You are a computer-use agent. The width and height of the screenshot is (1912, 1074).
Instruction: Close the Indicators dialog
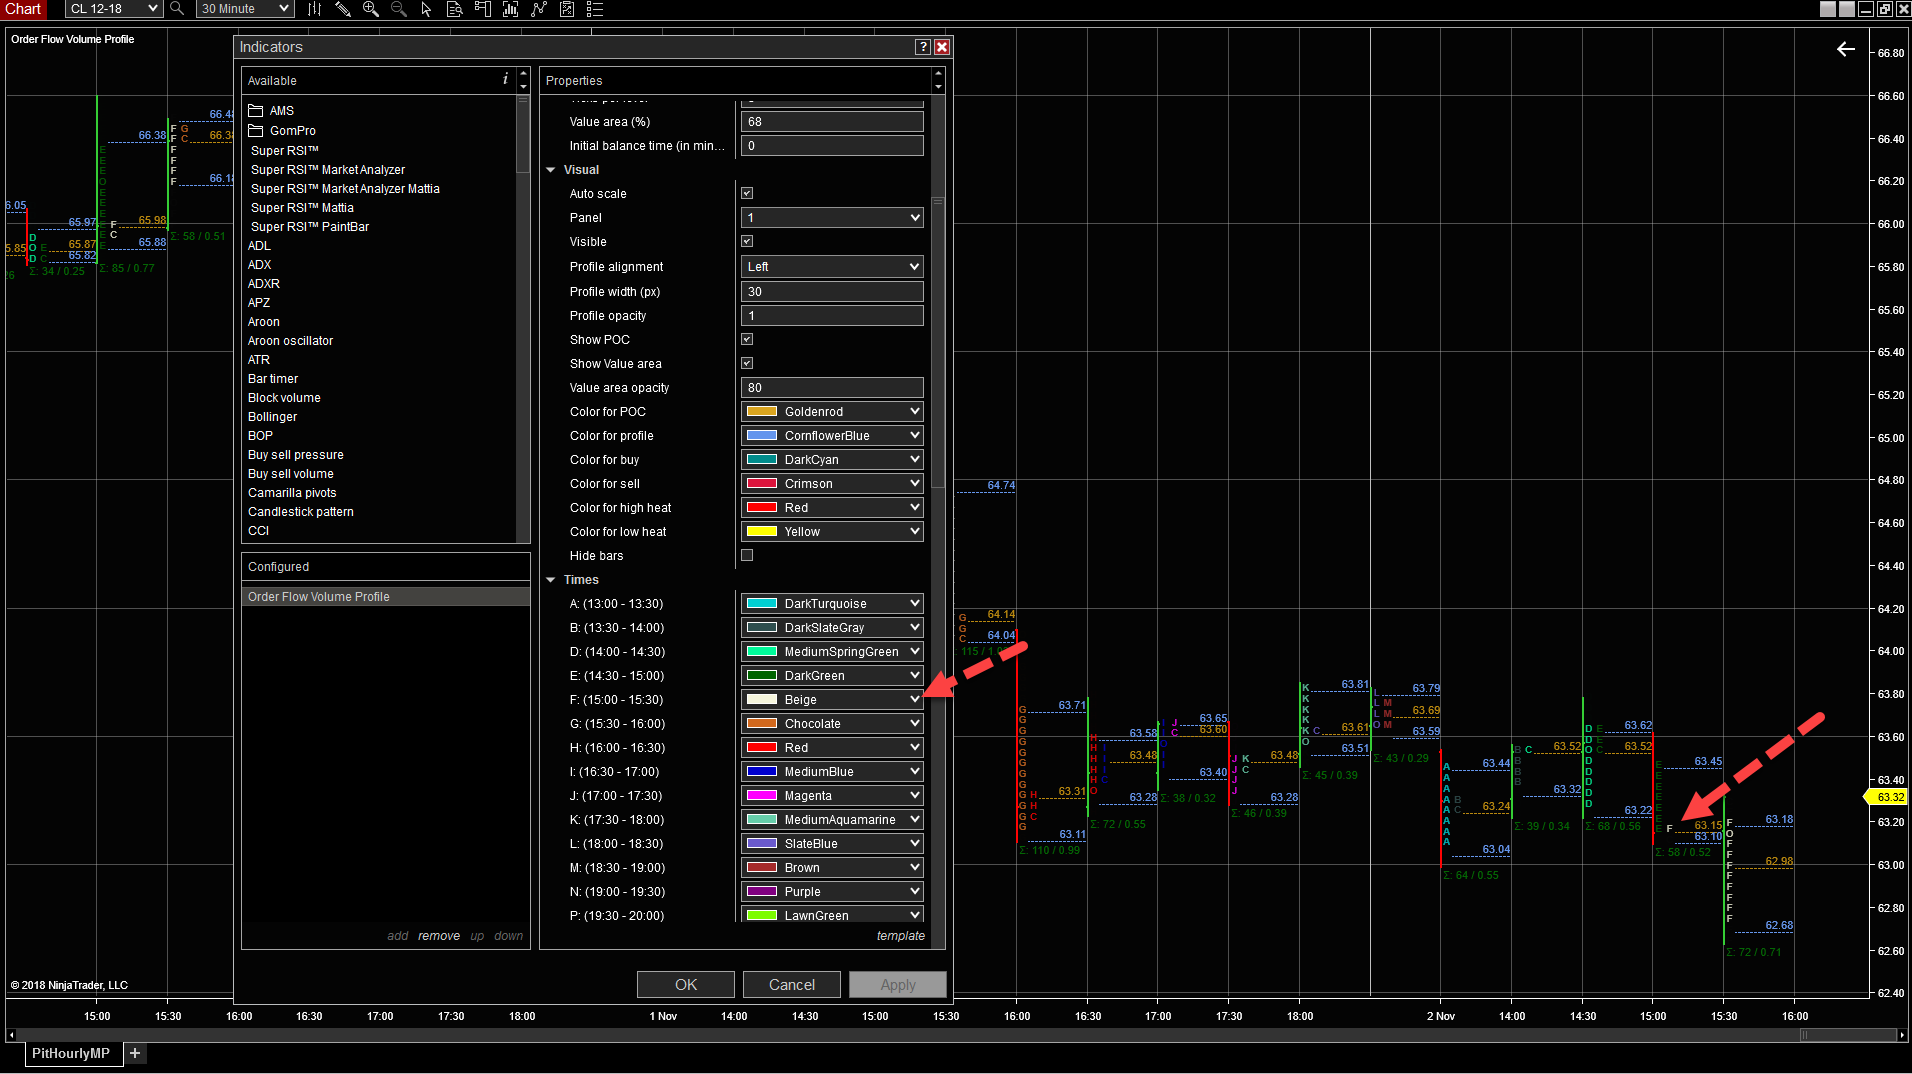pyautogui.click(x=942, y=47)
